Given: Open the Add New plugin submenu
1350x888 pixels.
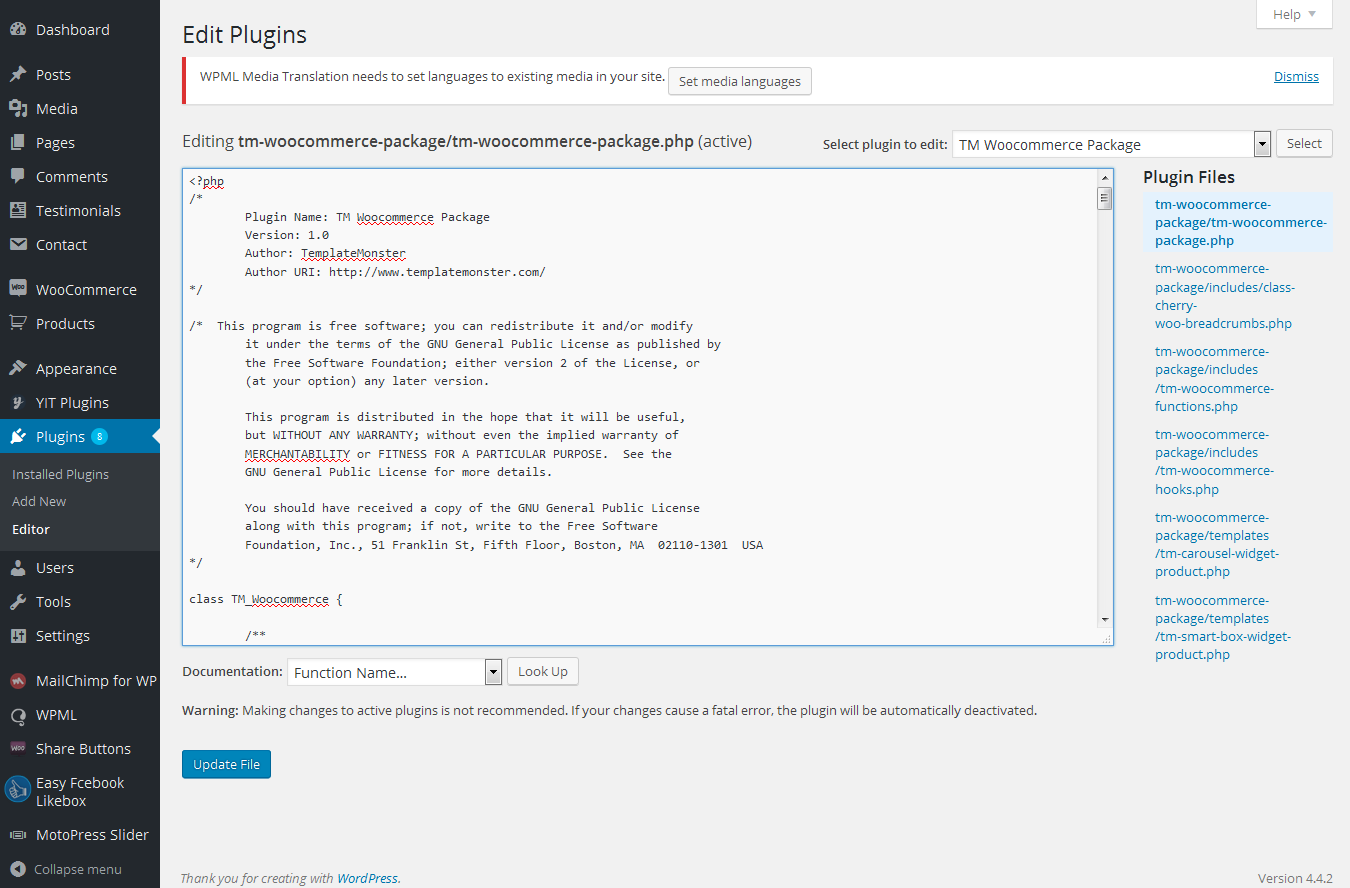Looking at the screenshot, I should pyautogui.click(x=39, y=501).
